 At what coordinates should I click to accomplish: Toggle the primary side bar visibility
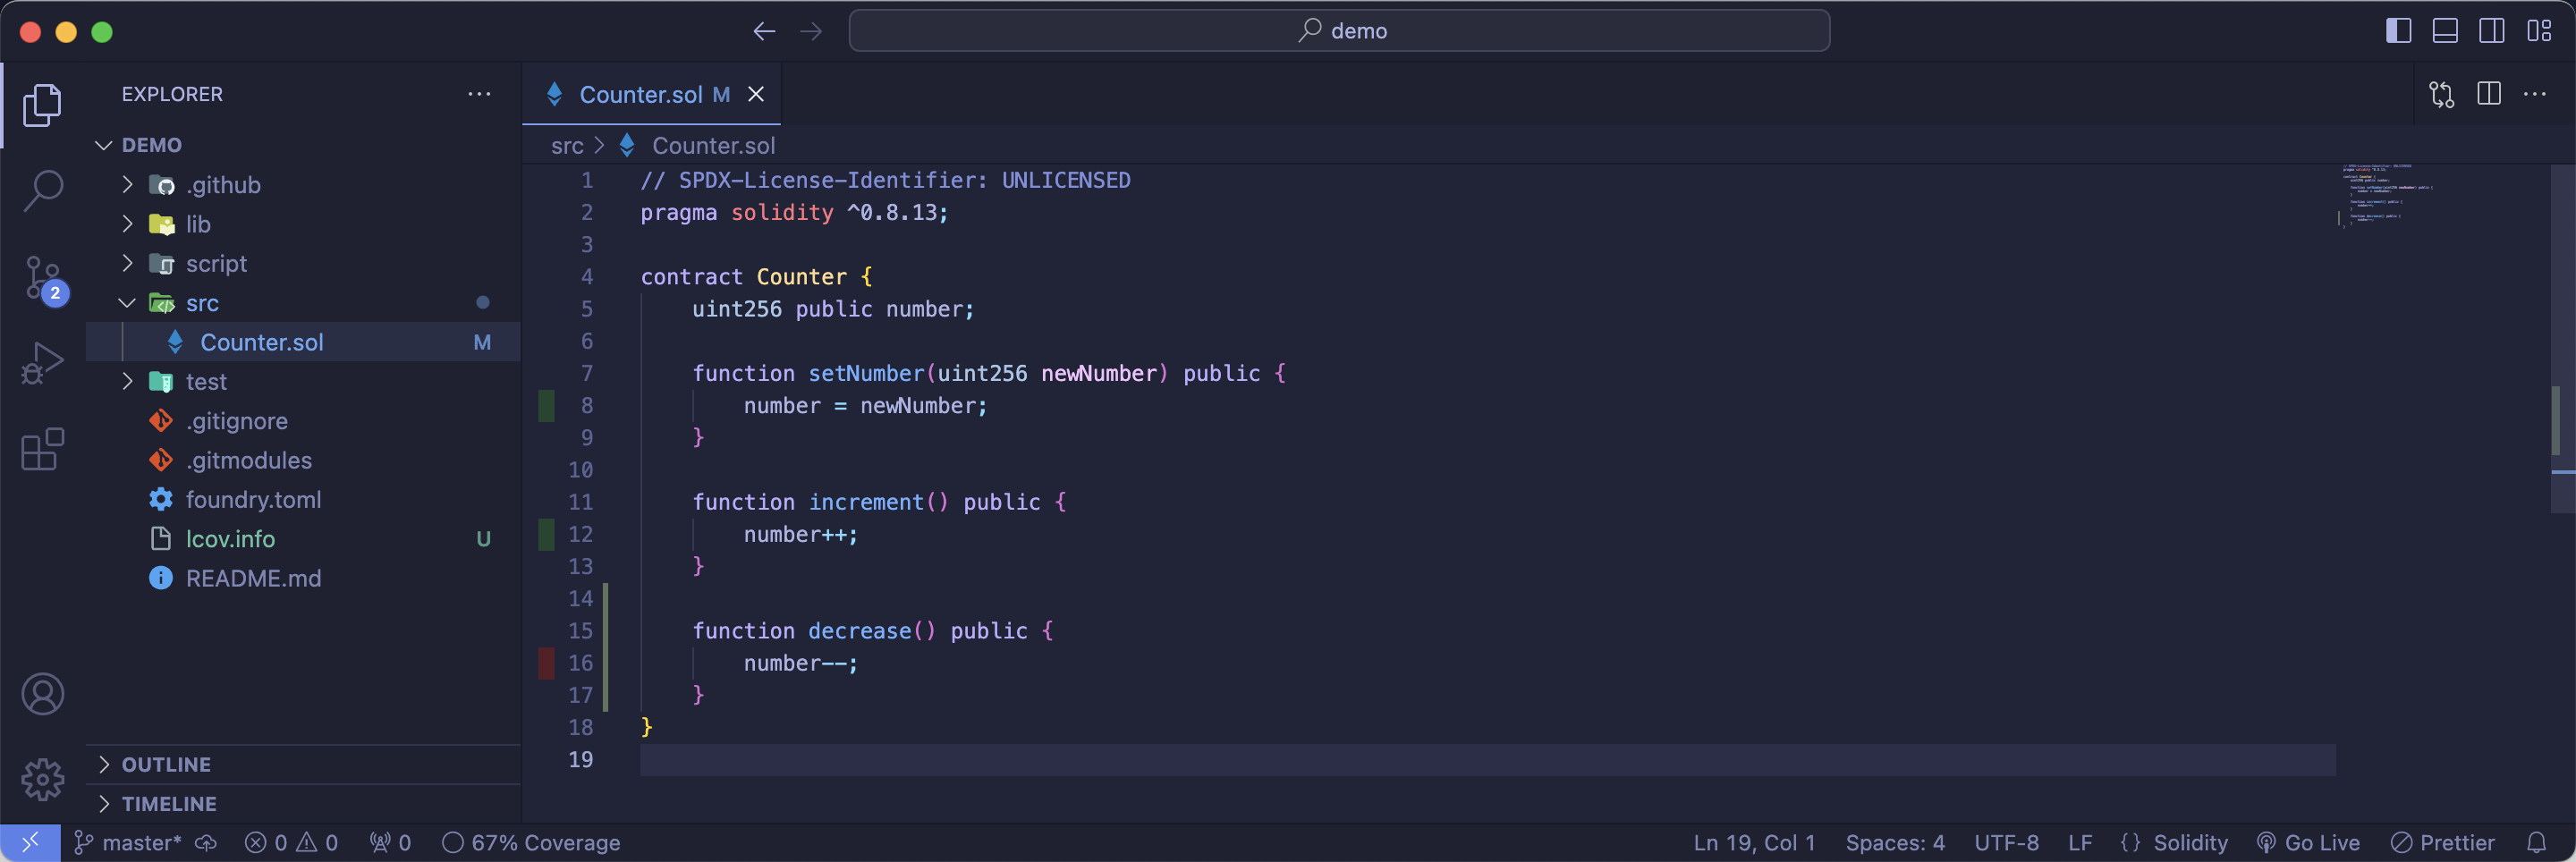point(2398,31)
